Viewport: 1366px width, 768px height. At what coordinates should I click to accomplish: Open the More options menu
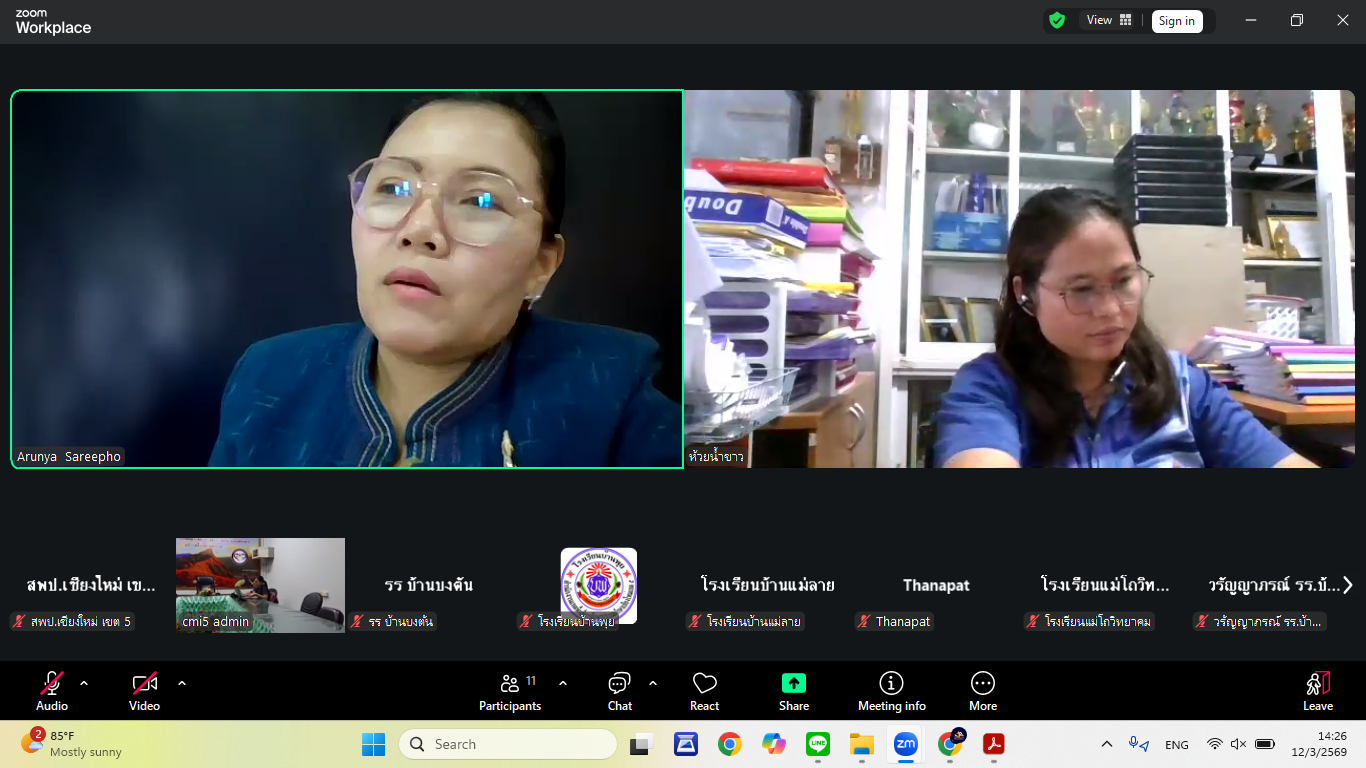(x=982, y=691)
